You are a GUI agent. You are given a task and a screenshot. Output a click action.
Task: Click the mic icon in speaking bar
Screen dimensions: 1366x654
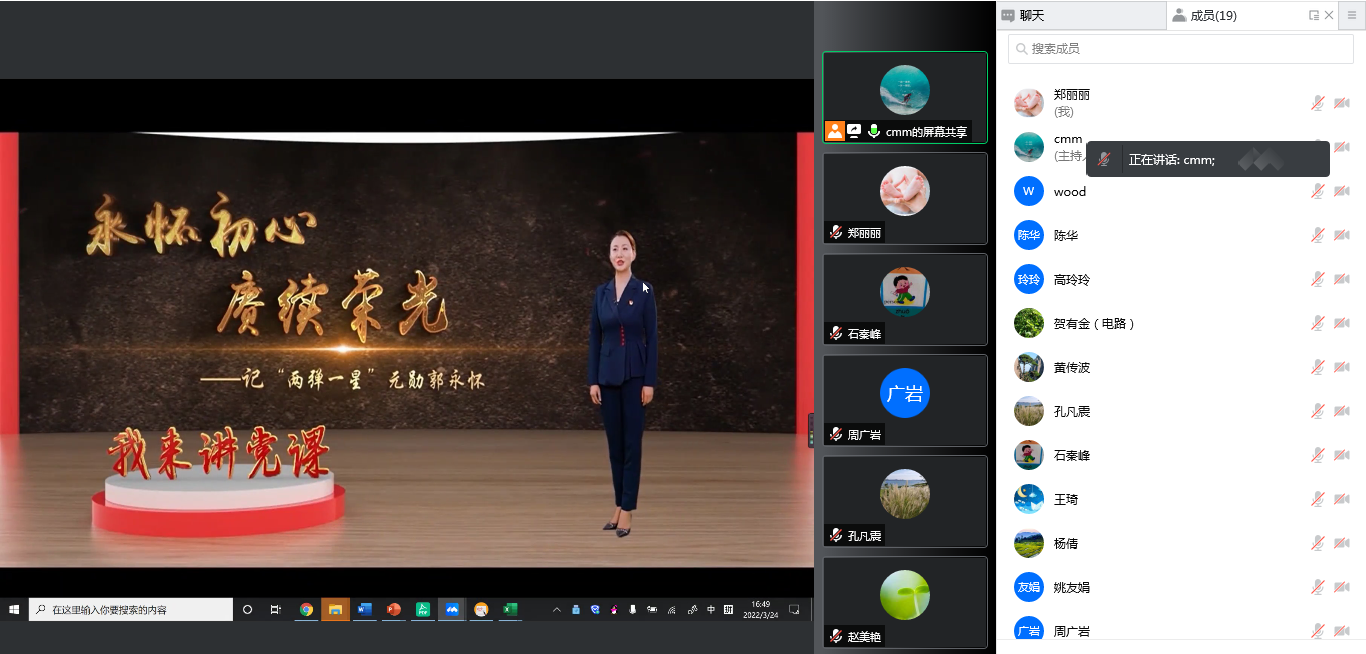tap(1104, 159)
